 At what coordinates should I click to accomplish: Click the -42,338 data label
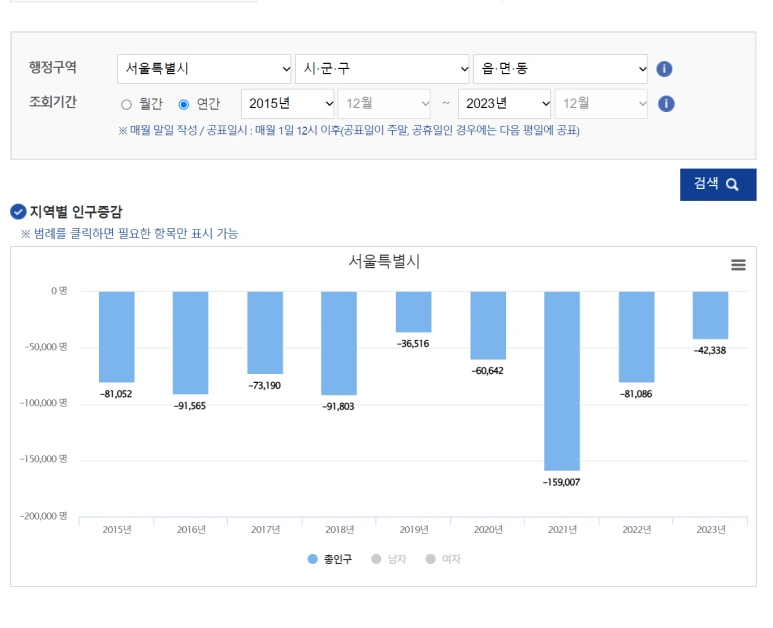(x=710, y=350)
